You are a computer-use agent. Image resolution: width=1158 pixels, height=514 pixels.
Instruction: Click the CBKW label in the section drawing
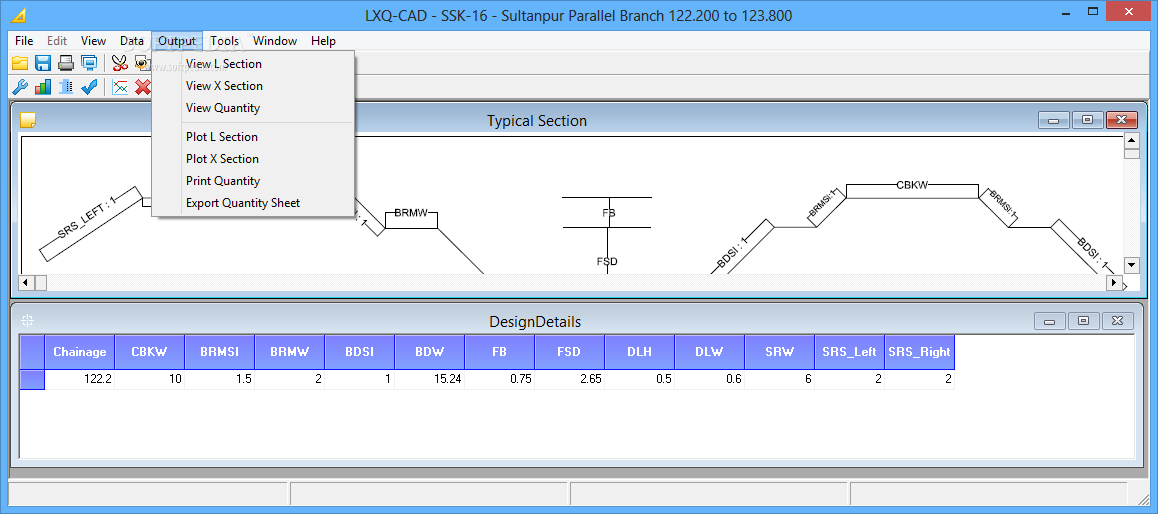coord(912,185)
